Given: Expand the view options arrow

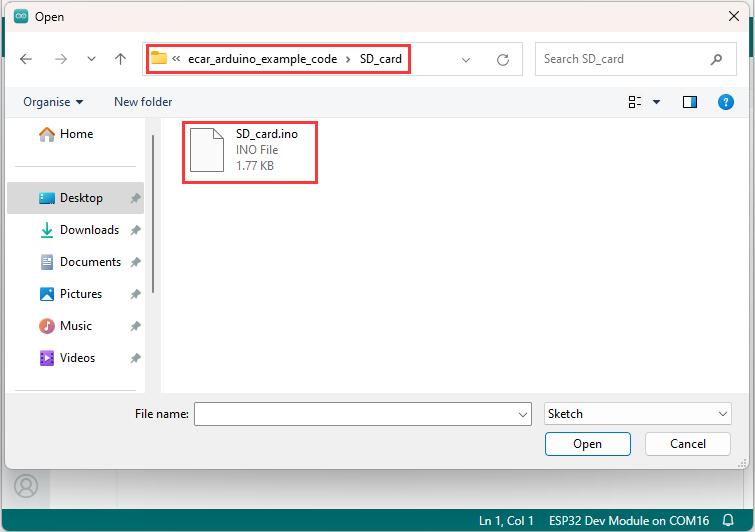Looking at the screenshot, I should [x=656, y=102].
